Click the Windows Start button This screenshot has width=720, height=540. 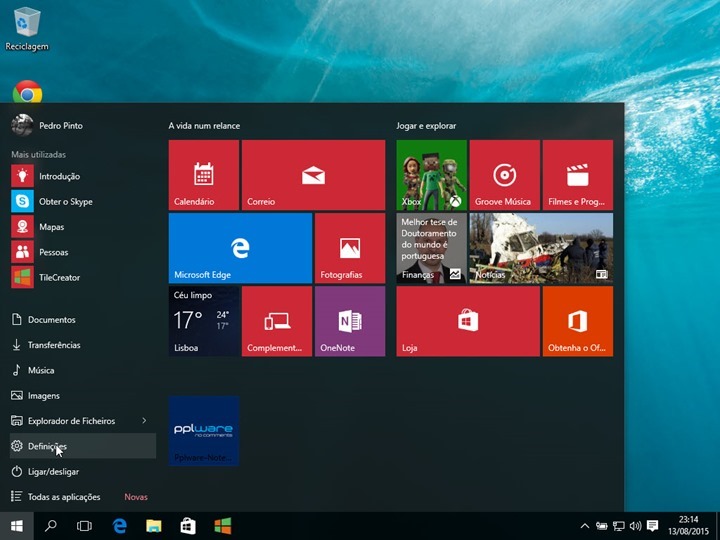pyautogui.click(x=17, y=526)
